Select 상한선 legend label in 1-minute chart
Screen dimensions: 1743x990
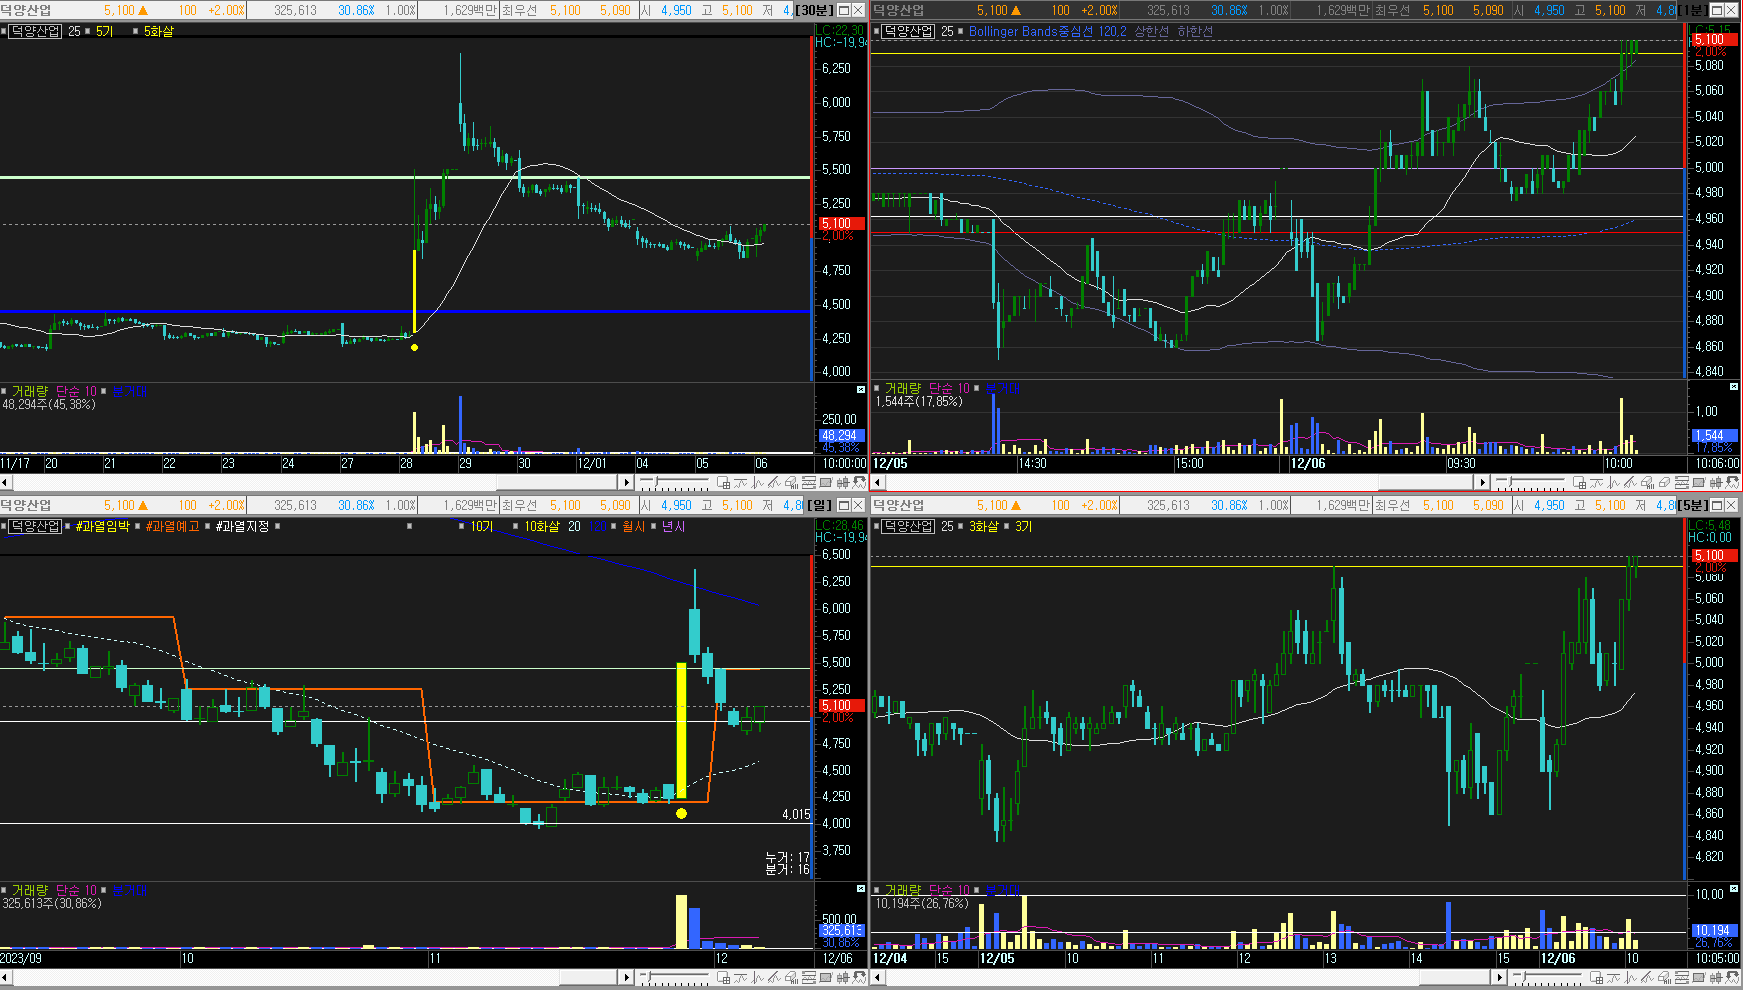pos(1151,31)
